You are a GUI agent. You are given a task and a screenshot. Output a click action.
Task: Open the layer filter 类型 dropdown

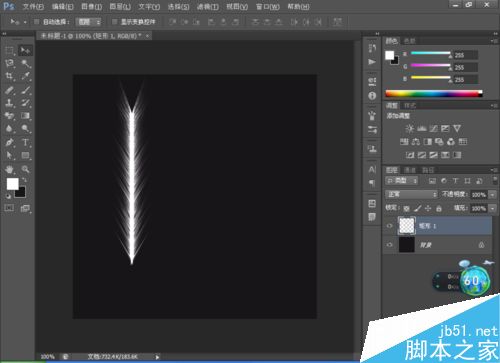pyautogui.click(x=401, y=181)
